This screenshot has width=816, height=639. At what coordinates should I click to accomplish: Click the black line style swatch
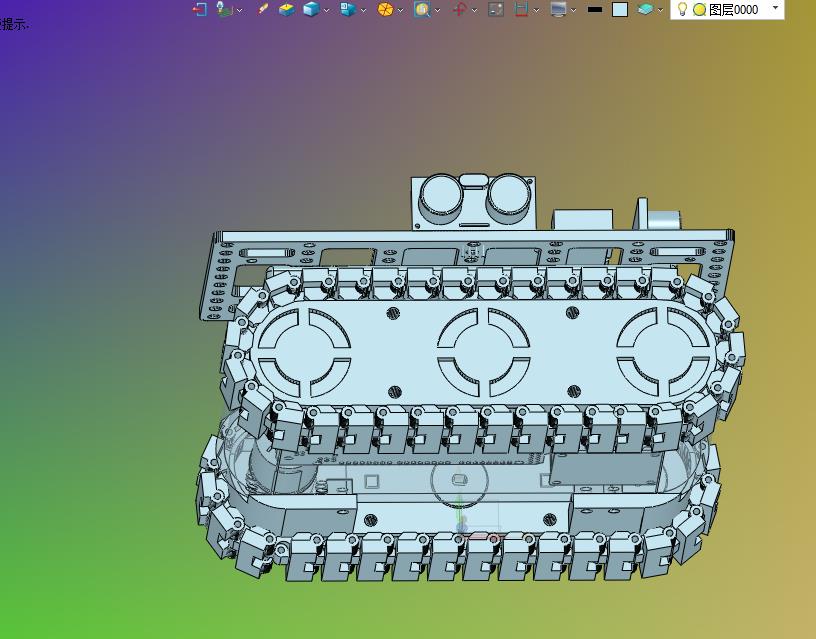(x=595, y=9)
